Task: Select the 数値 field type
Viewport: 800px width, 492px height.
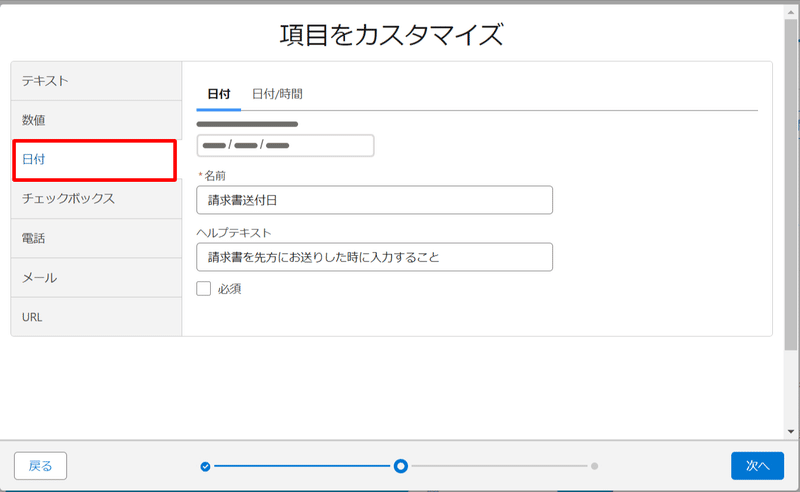Action: (x=96, y=120)
